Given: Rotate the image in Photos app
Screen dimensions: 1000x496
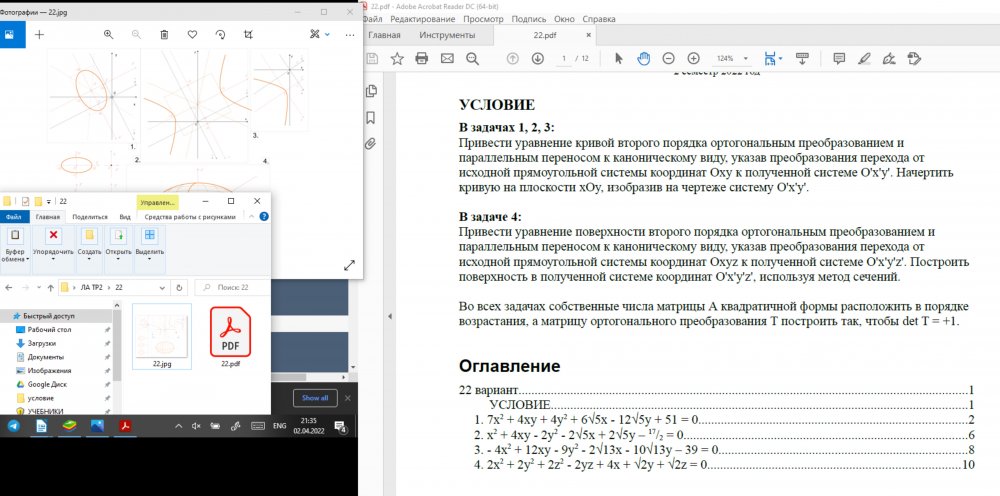Looking at the screenshot, I should 220,34.
